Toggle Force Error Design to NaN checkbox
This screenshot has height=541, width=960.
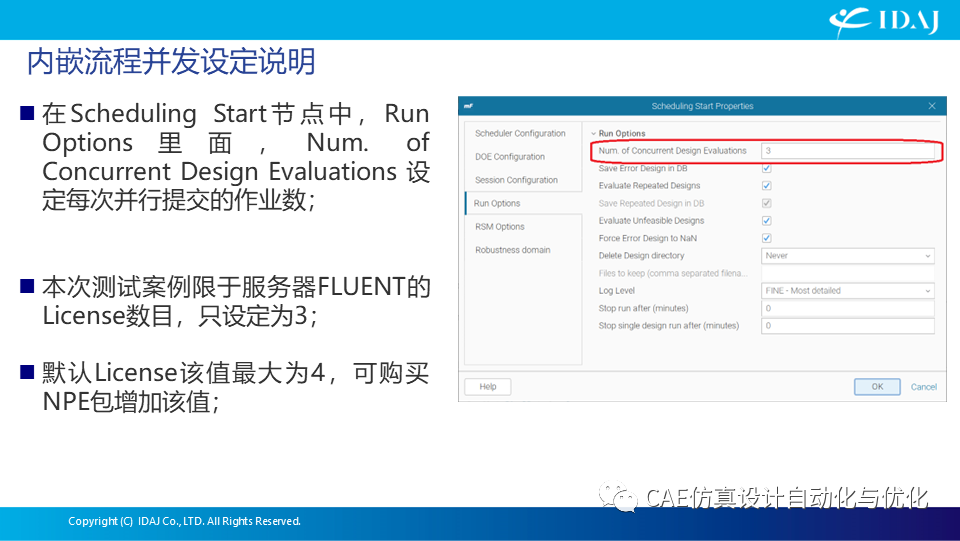(767, 238)
